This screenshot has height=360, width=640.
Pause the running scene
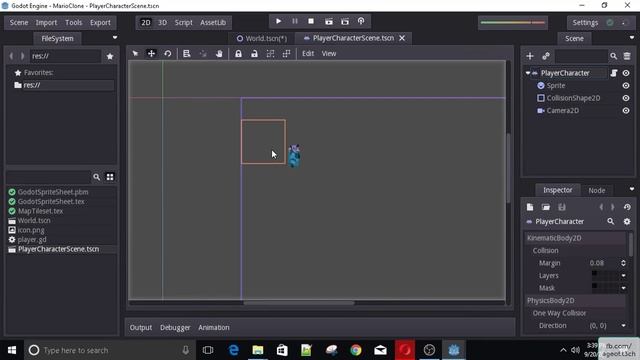pyautogui.click(x=295, y=21)
